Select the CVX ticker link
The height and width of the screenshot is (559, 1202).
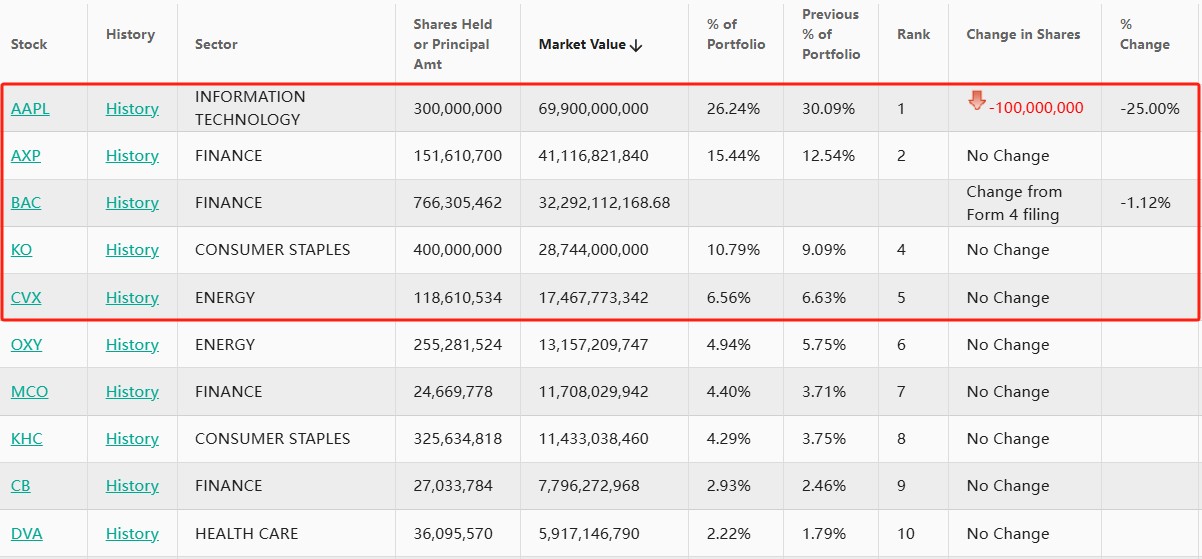coord(26,297)
